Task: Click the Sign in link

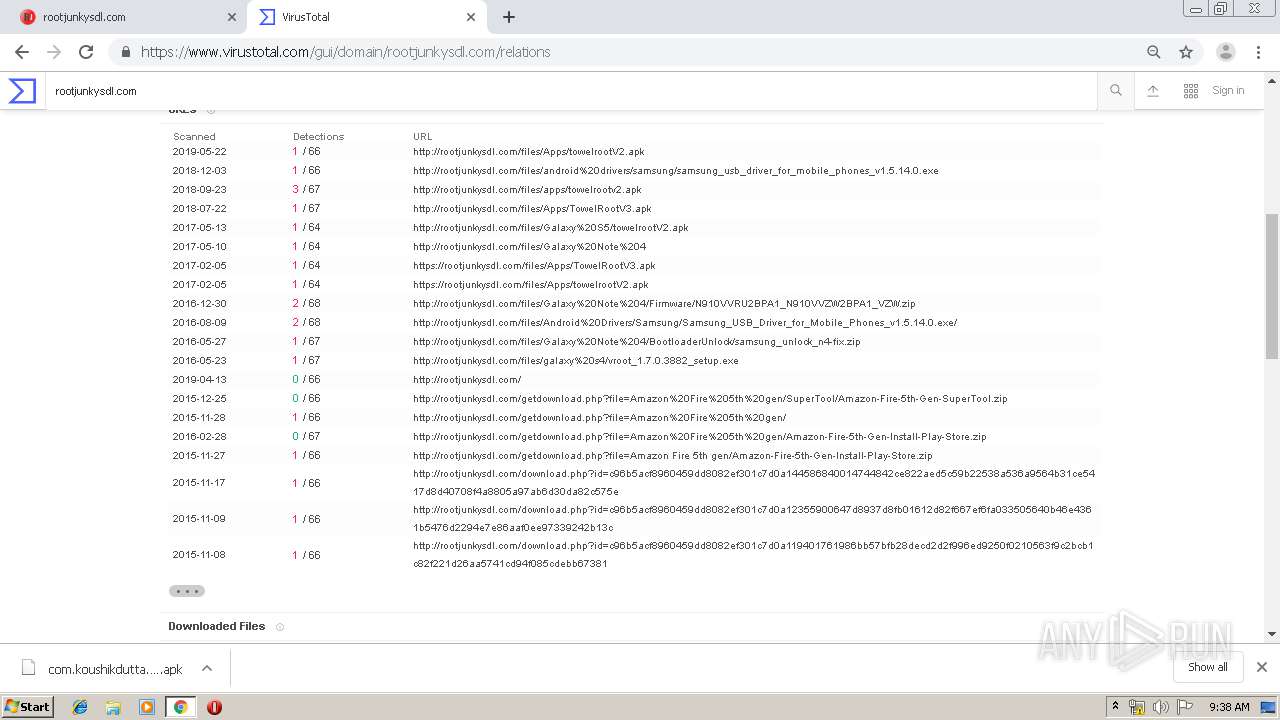Action: (1228, 91)
